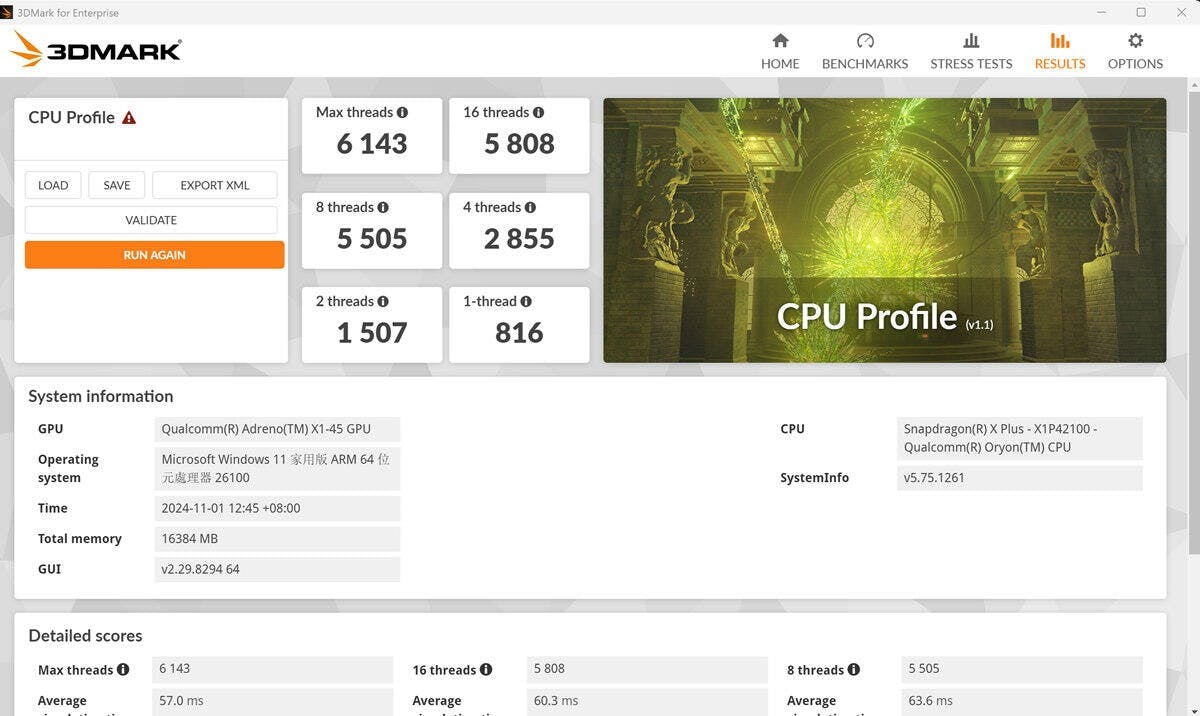Click the LOAD button
Image resolution: width=1200 pixels, height=716 pixels.
[x=53, y=185]
